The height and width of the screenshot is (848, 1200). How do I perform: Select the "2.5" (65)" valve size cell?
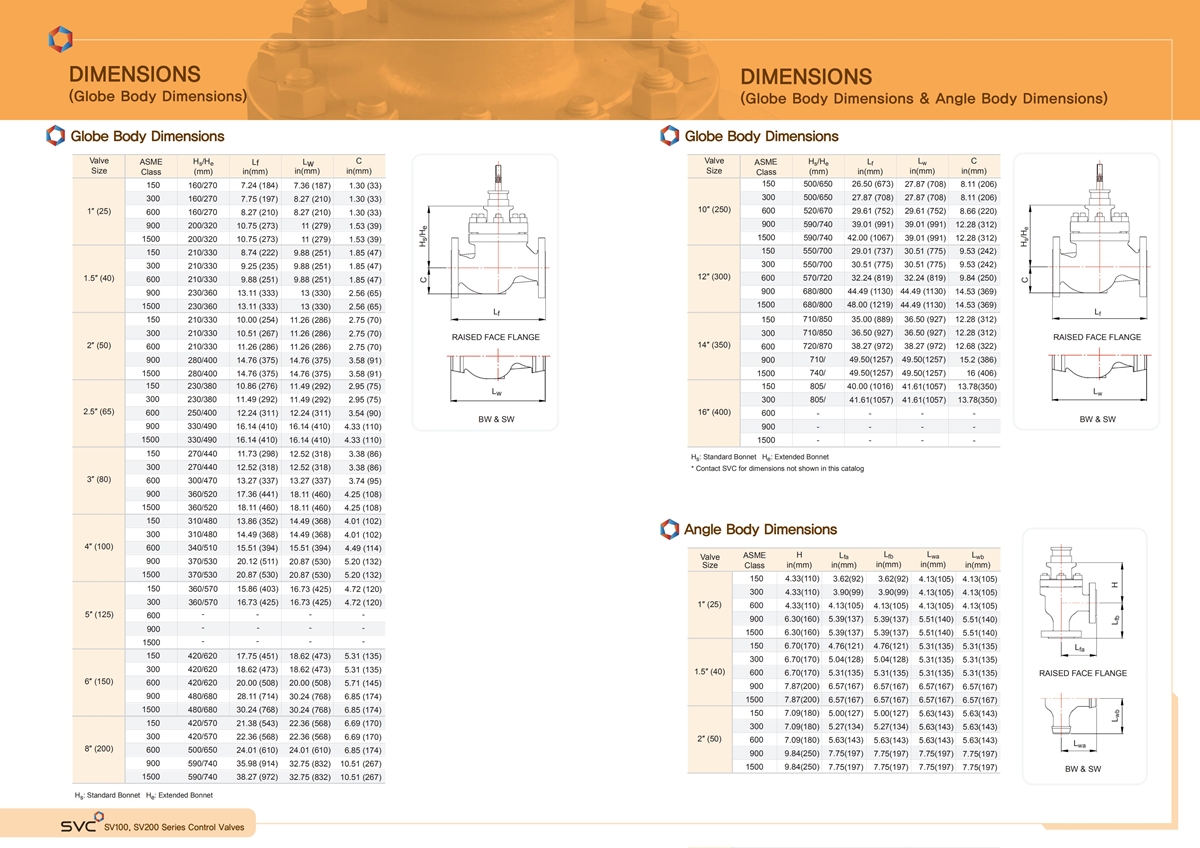[99, 412]
